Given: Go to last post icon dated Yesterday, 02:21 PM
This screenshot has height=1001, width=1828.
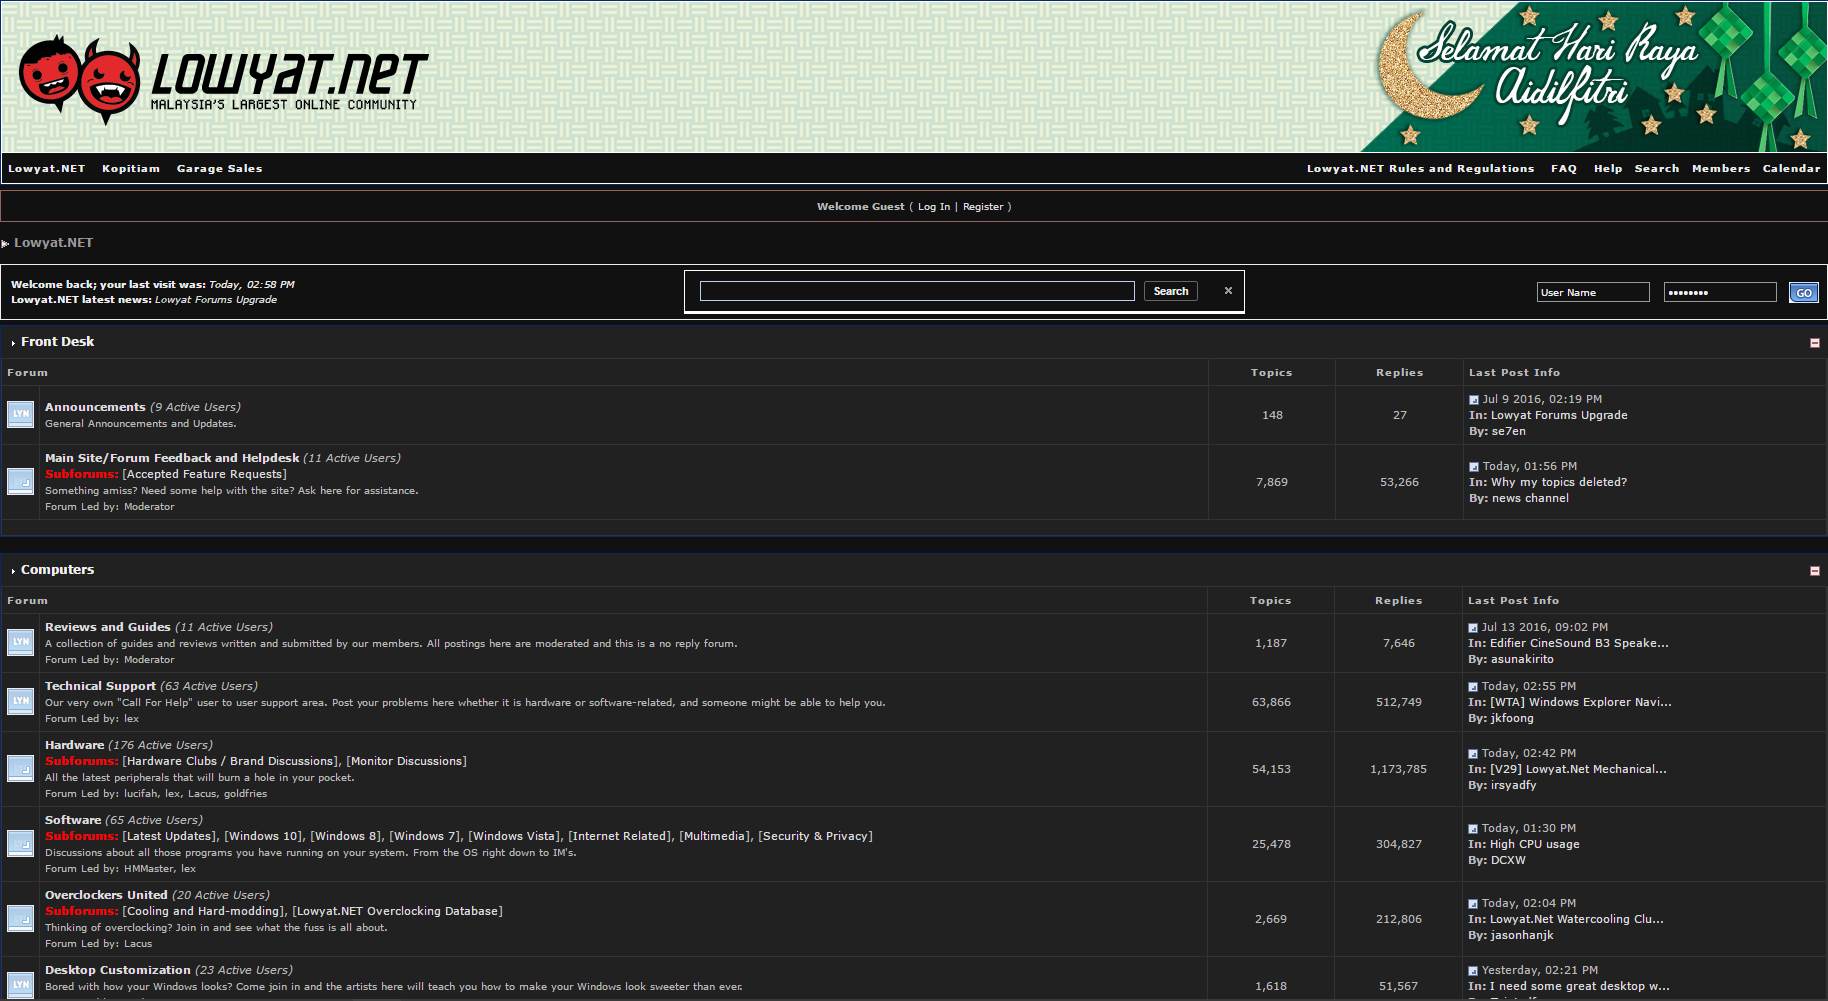Looking at the screenshot, I should [x=1473, y=971].
